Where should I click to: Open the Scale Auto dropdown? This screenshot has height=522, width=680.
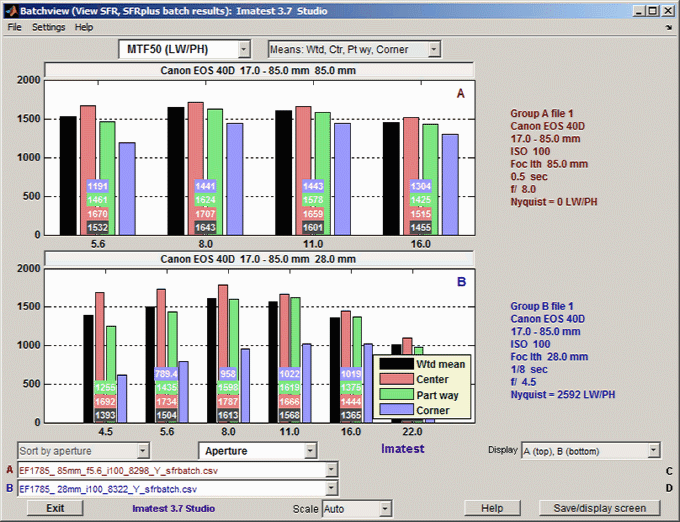[385, 509]
